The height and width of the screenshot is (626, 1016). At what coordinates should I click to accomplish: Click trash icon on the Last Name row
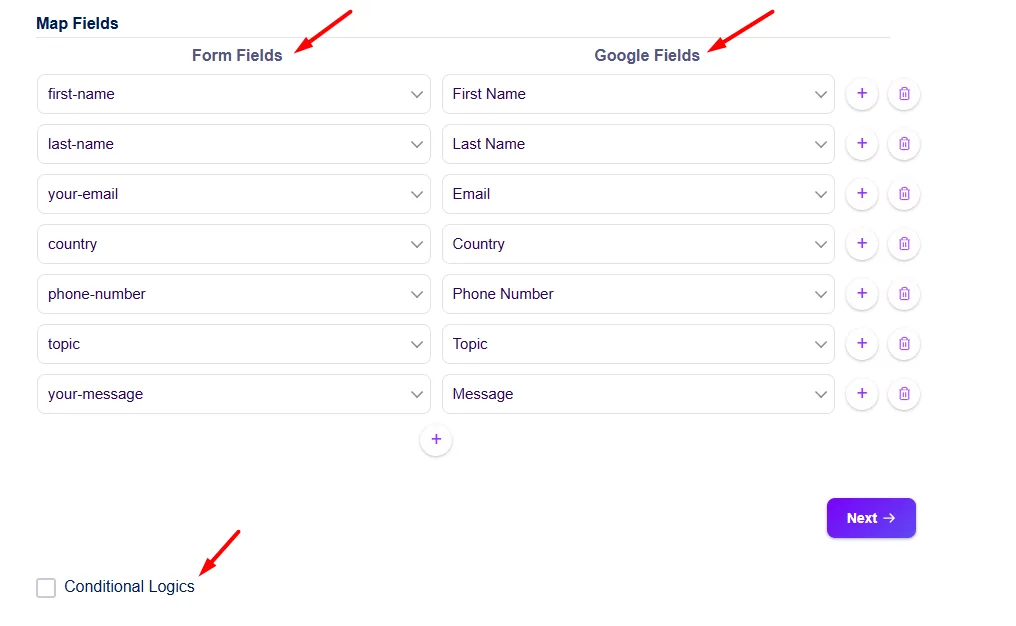(x=904, y=144)
